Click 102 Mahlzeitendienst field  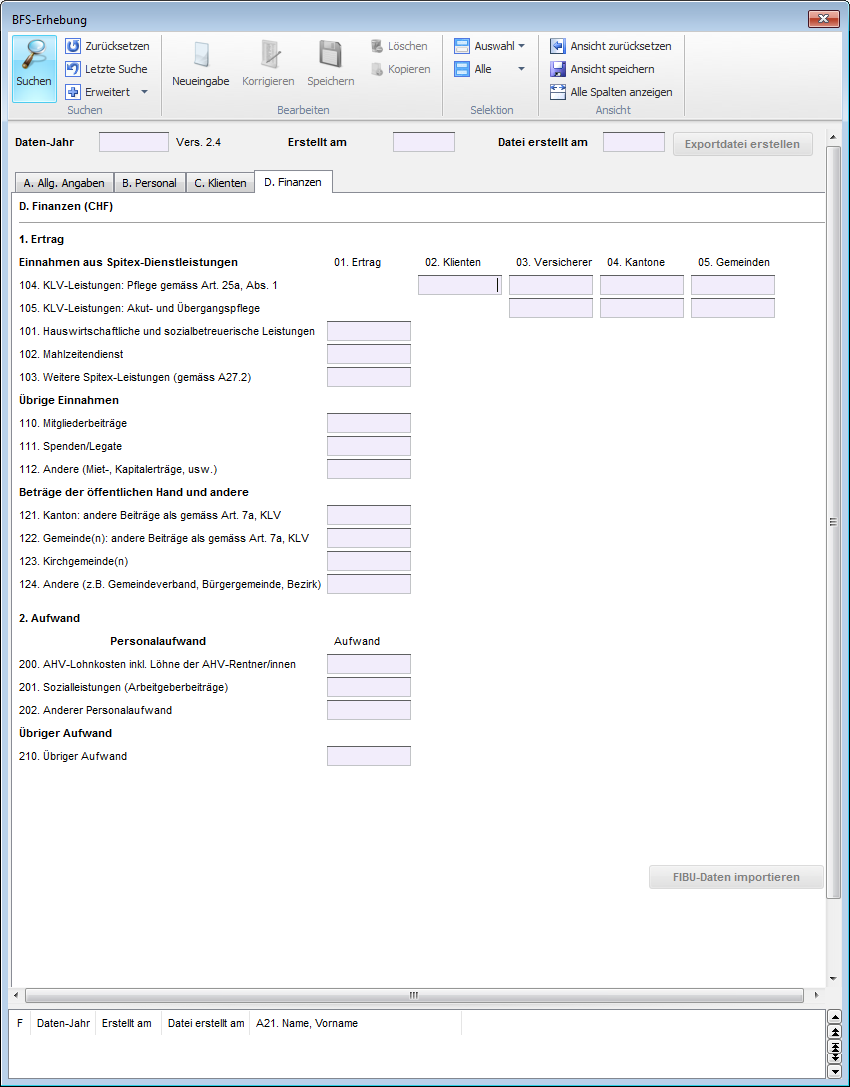point(369,354)
